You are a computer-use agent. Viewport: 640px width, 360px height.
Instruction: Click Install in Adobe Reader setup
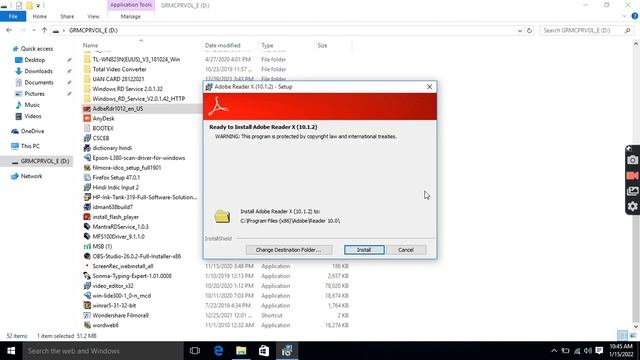pyautogui.click(x=364, y=250)
